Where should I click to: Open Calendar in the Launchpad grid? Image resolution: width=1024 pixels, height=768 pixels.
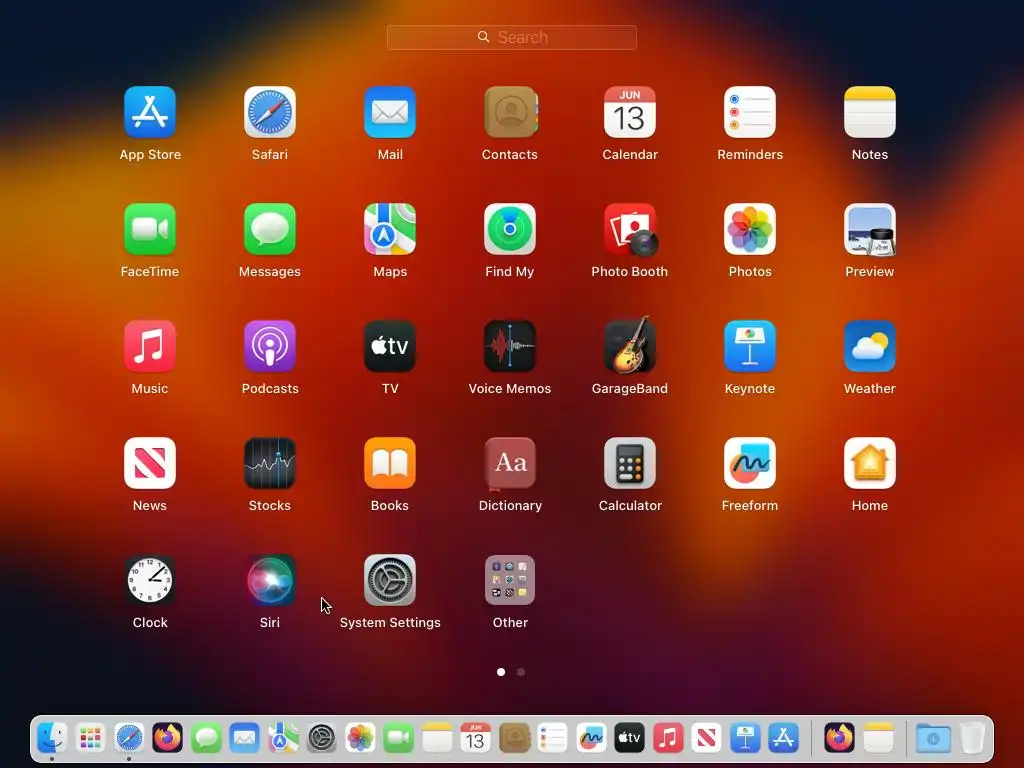click(630, 112)
